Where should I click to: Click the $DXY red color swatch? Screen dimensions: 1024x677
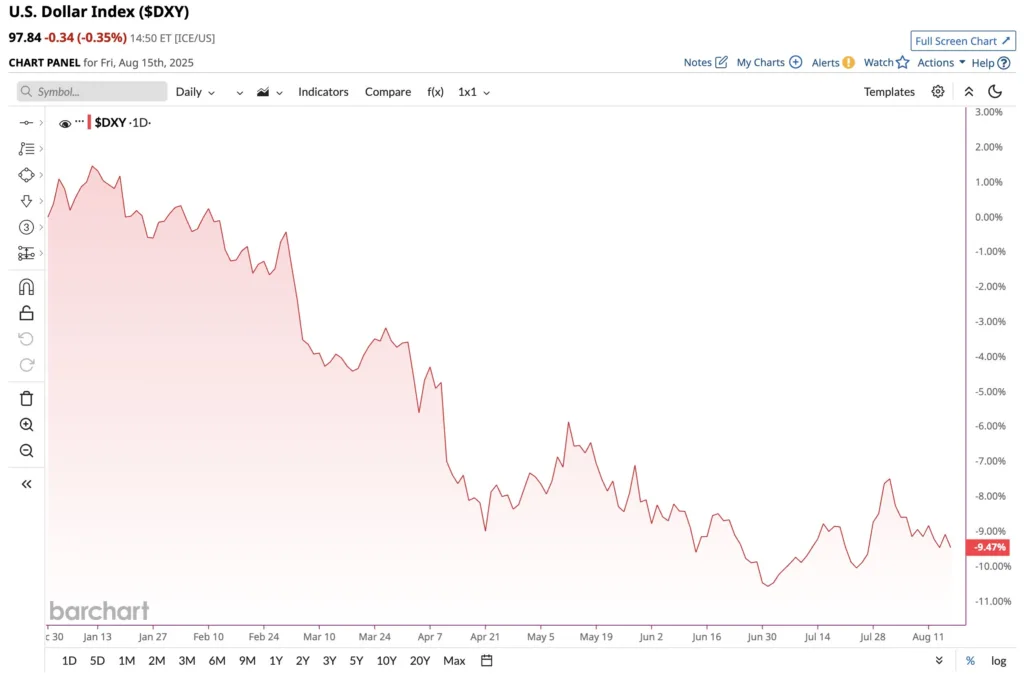pyautogui.click(x=89, y=122)
